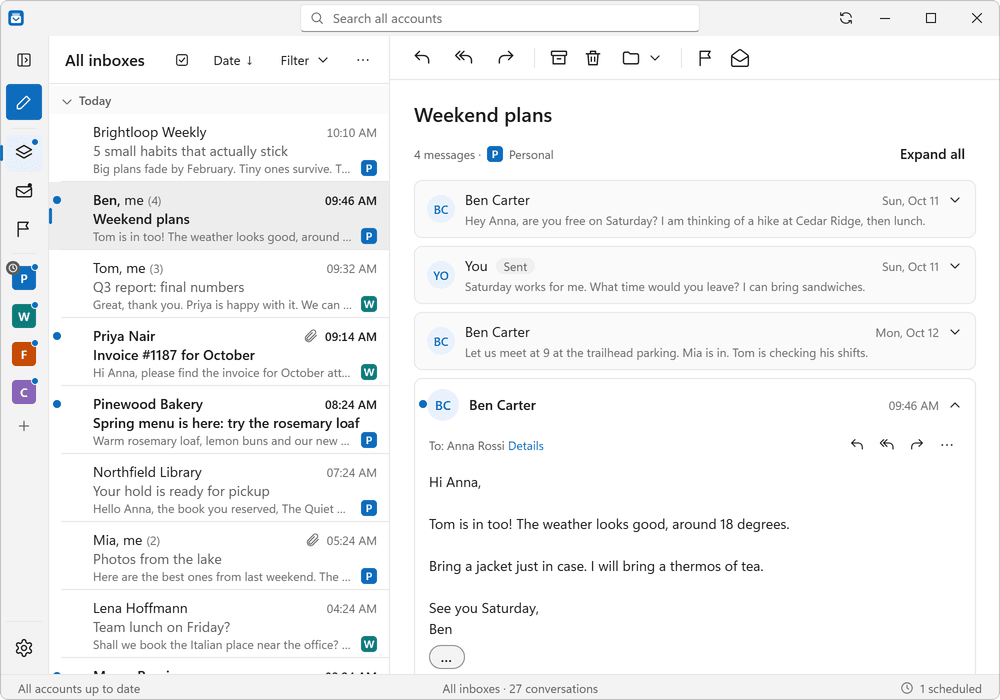This screenshot has width=1000, height=700.
Task: Switch to the orange F account
Action: pos(24,354)
